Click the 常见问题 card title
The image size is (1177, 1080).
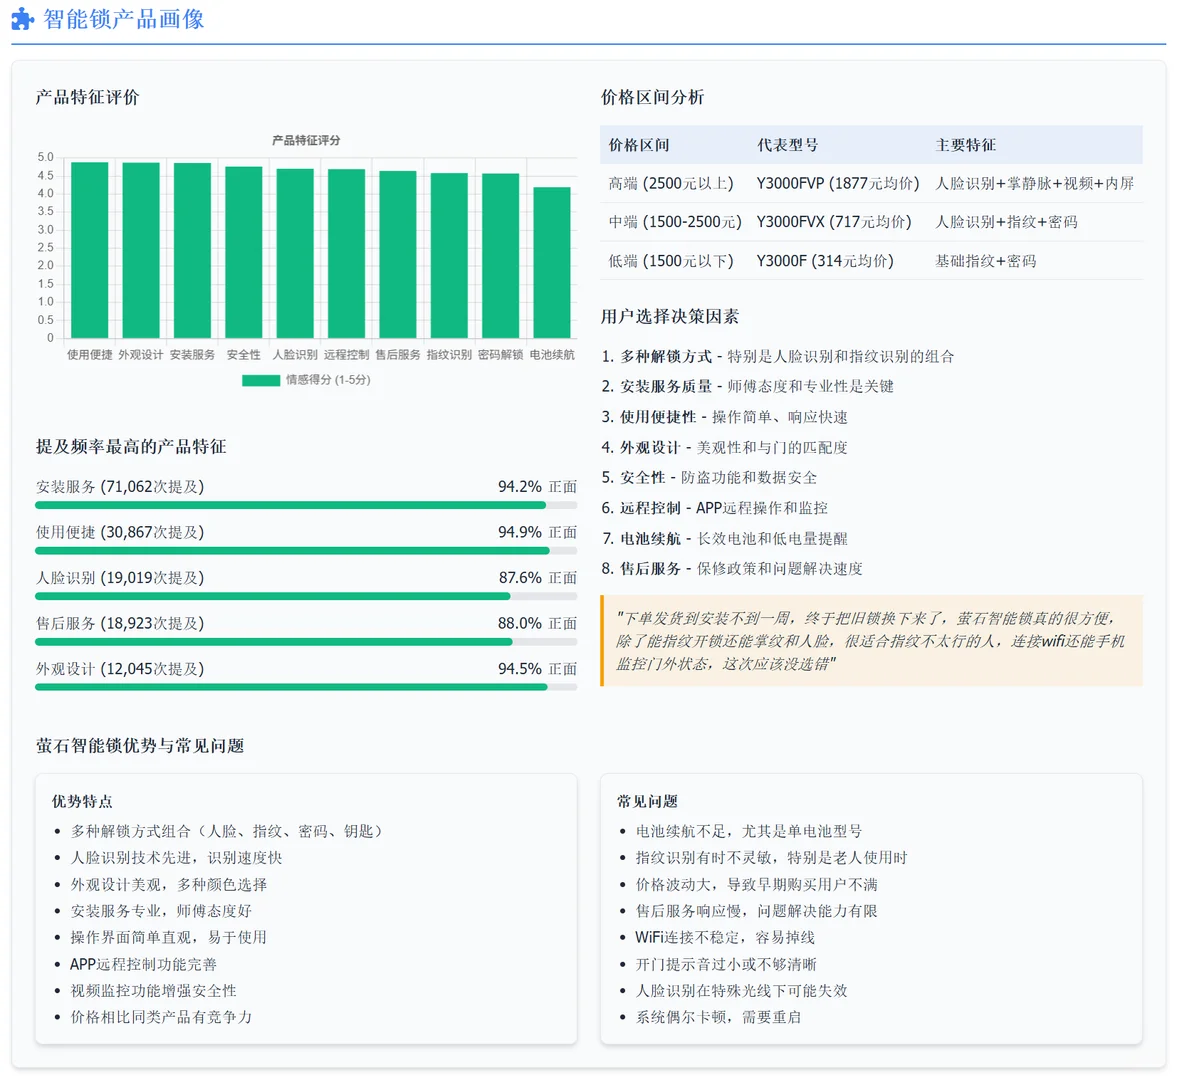[x=647, y=802]
